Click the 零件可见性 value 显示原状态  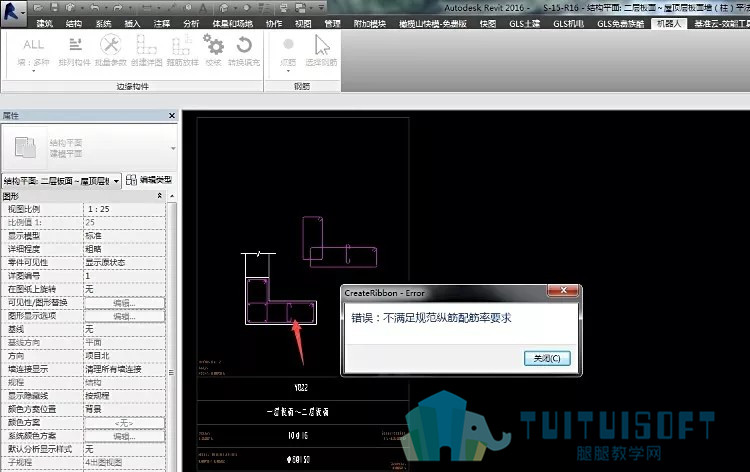click(x=124, y=263)
